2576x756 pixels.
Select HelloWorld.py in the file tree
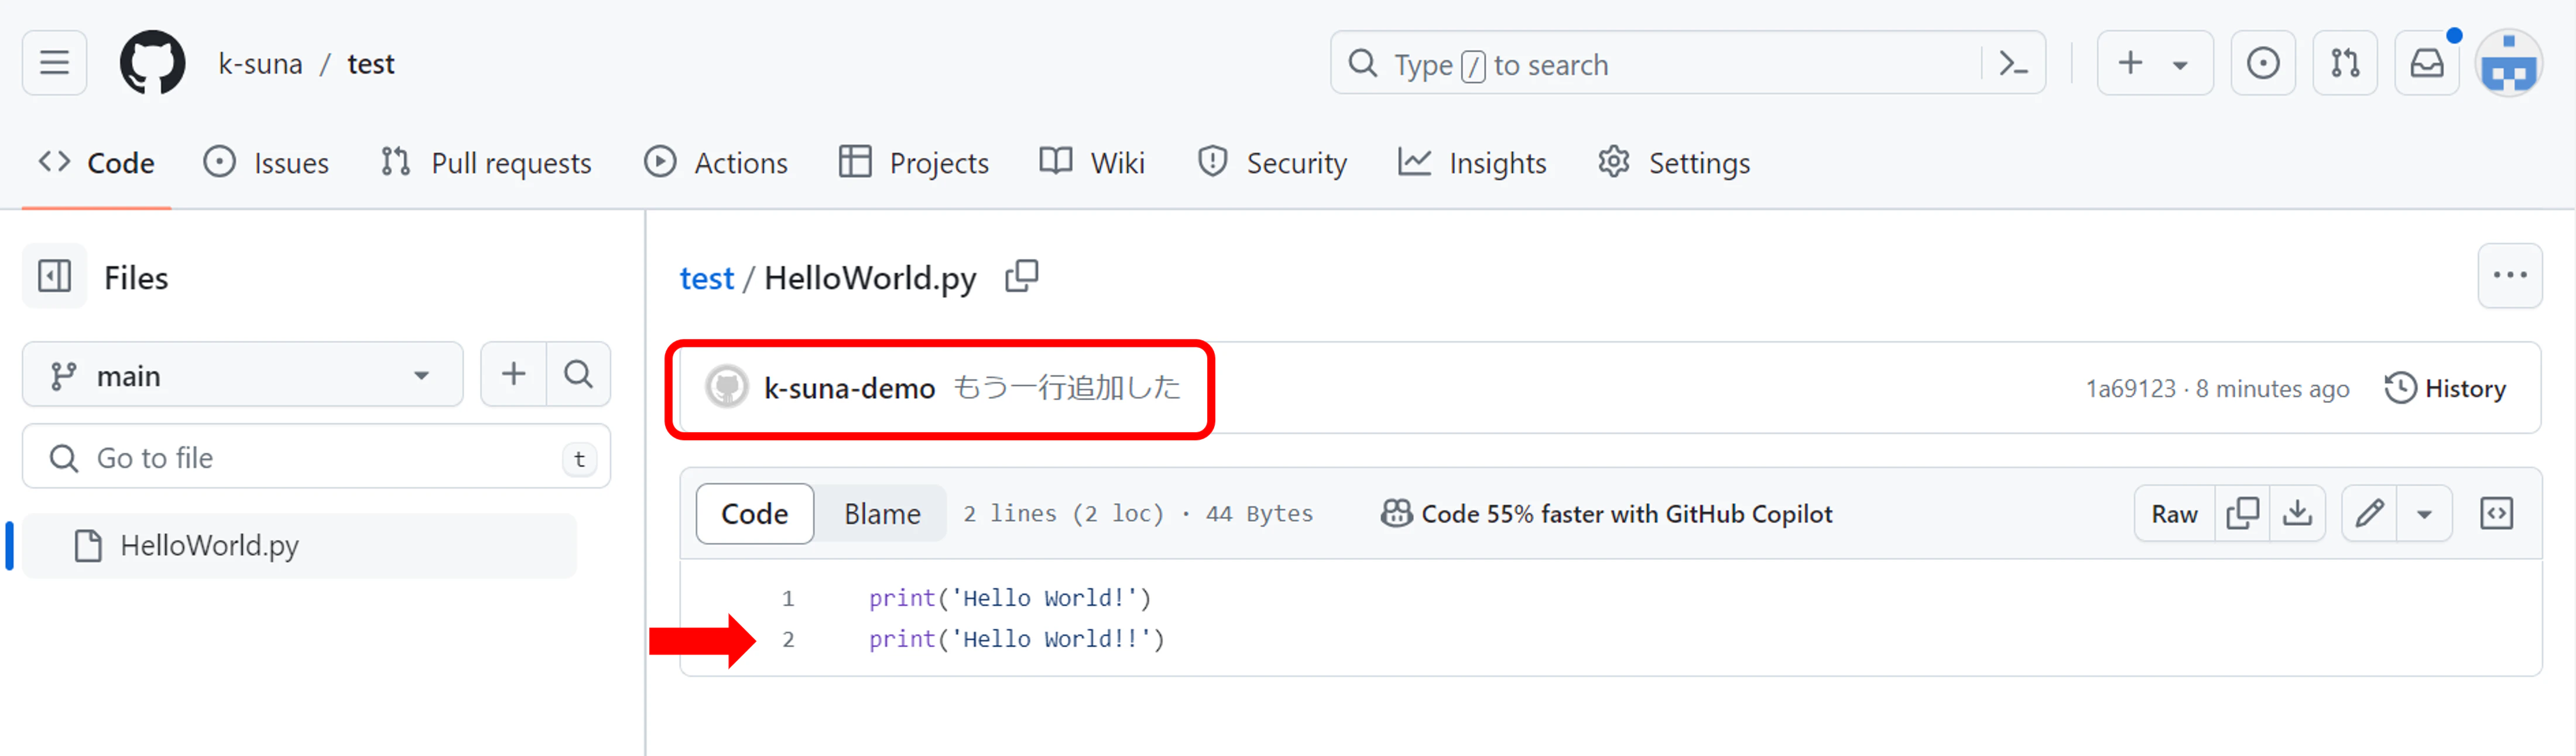click(300, 546)
